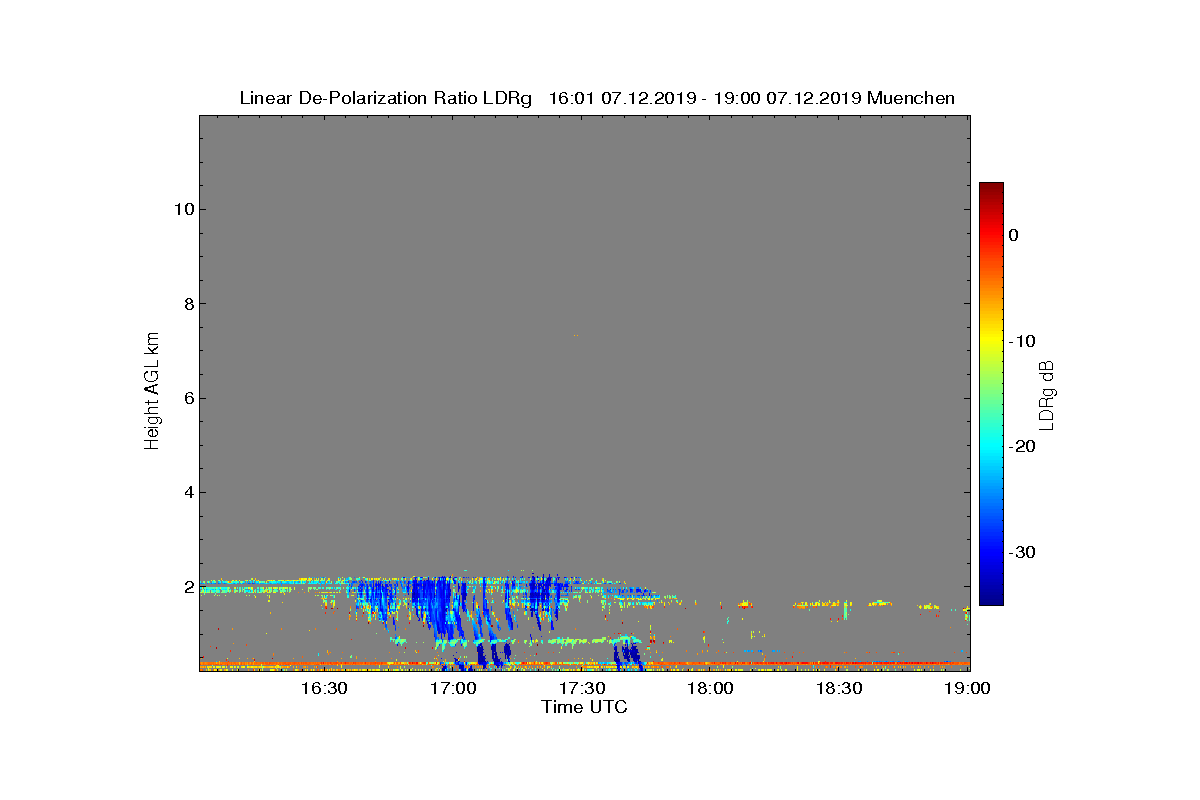
Task: Click the colorbar value -10
Action: [x=1022, y=341]
